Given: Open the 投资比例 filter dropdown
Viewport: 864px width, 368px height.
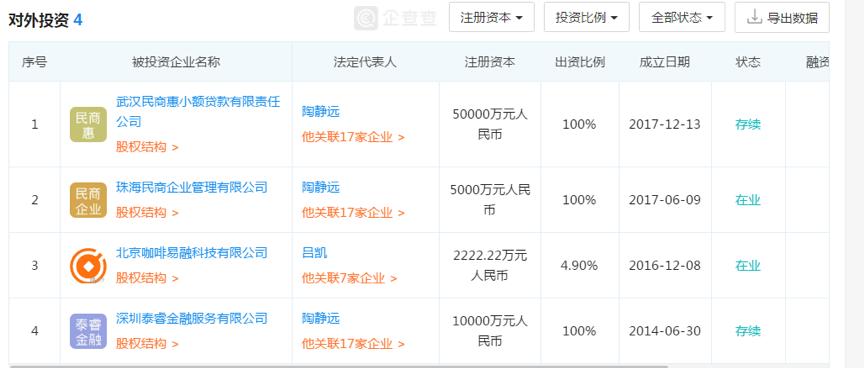Looking at the screenshot, I should (x=586, y=17).
